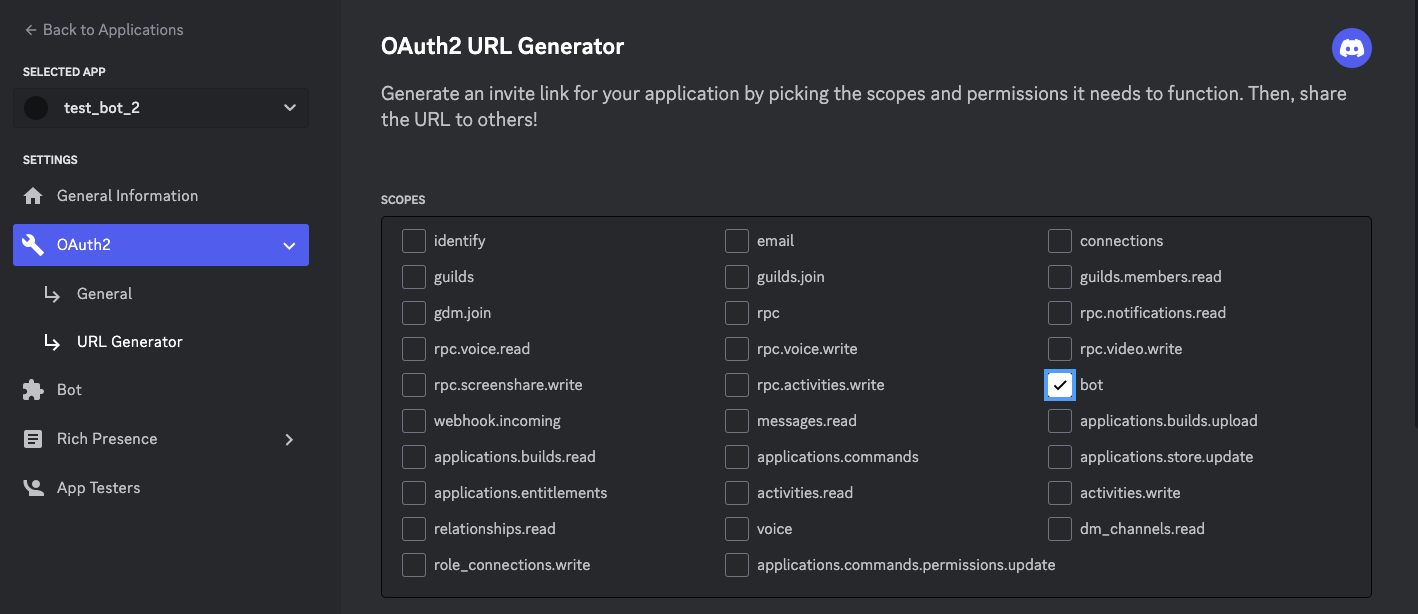The height and width of the screenshot is (614, 1418).
Task: Click the Rich Presence document icon
Action: point(33,439)
